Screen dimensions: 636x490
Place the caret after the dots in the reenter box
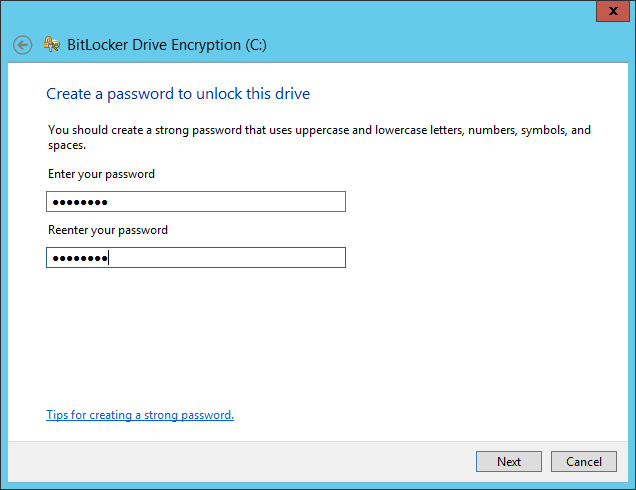click(x=108, y=258)
